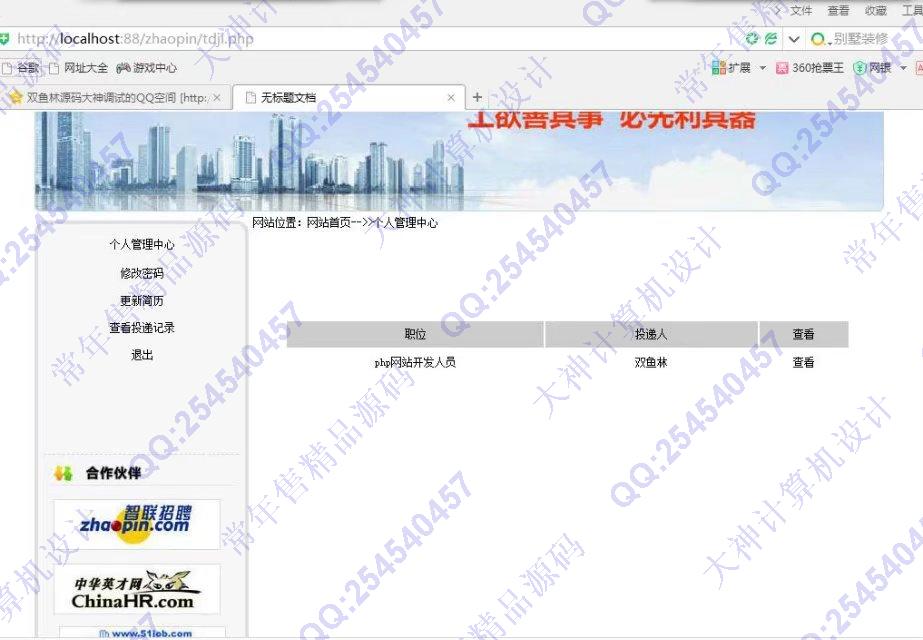Open the 游戏中心 bookmark
Viewport: 923px width, 640px height.
147,68
